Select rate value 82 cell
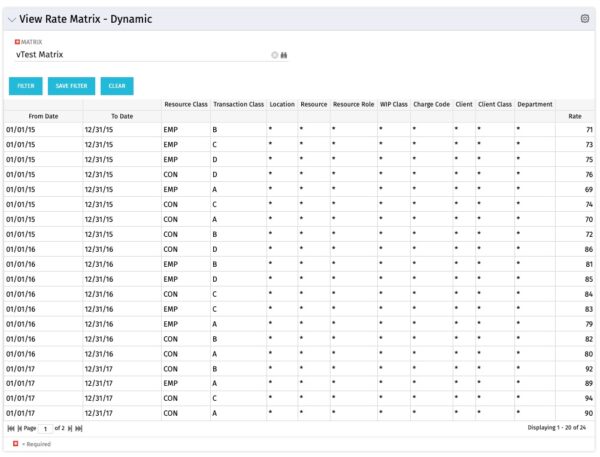Screen dimensions: 600x457 [575, 339]
